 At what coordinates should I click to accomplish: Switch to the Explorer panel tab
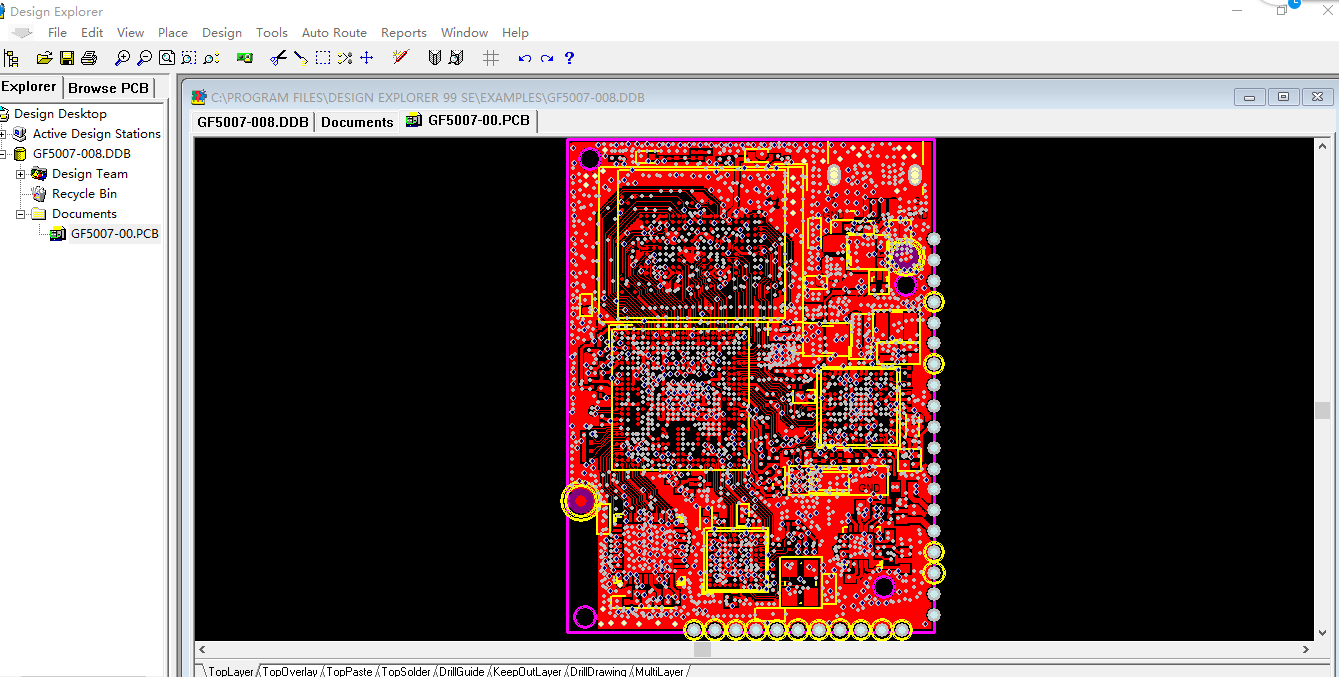point(30,87)
